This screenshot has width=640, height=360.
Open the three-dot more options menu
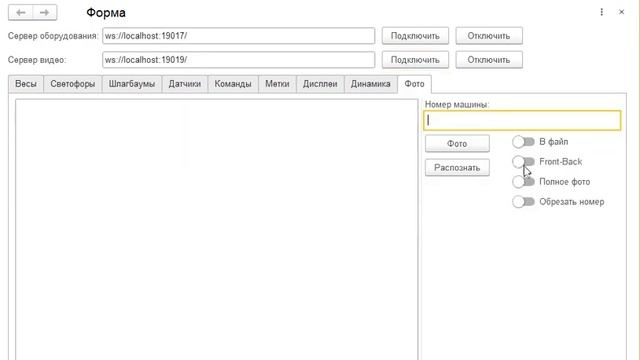tap(602, 12)
